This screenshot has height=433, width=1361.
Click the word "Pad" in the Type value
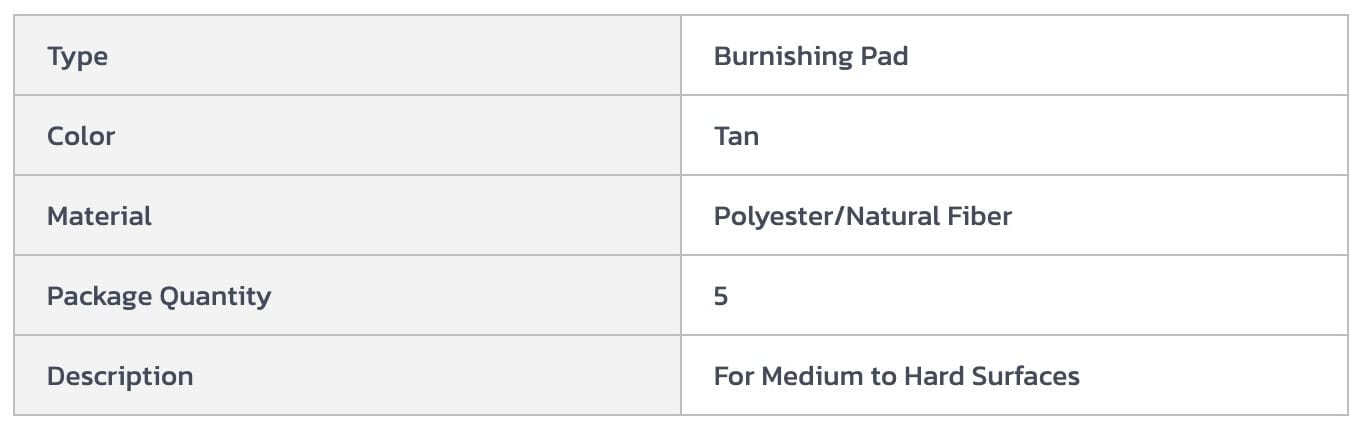pos(883,56)
